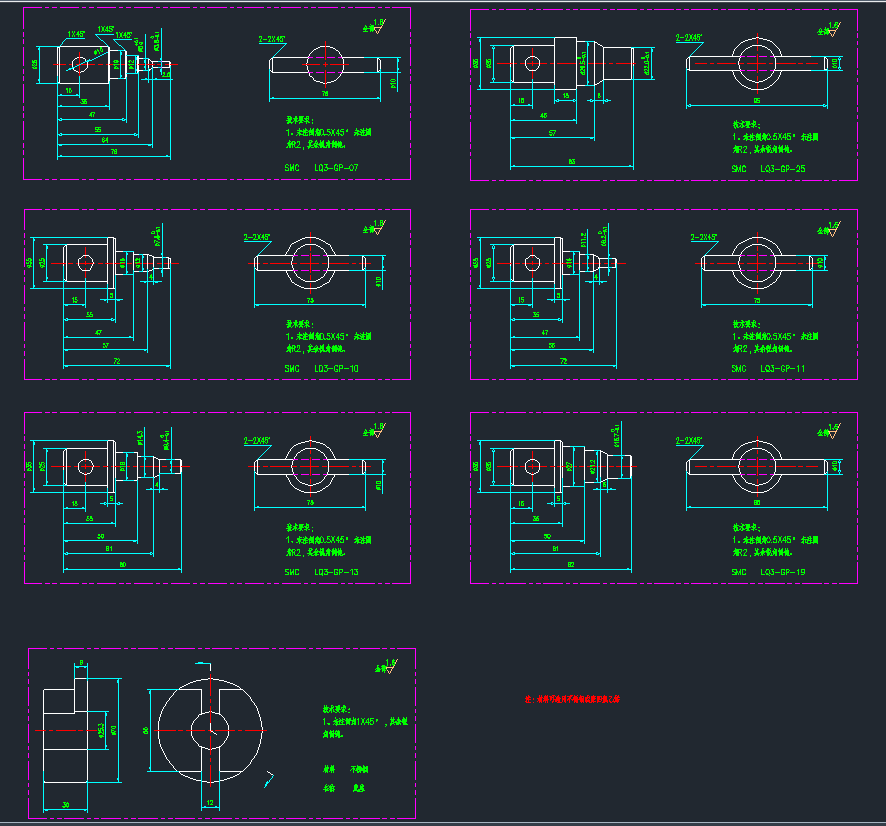Select the 85 overall length dimension in LQ3-GP-25

[x=571, y=161]
